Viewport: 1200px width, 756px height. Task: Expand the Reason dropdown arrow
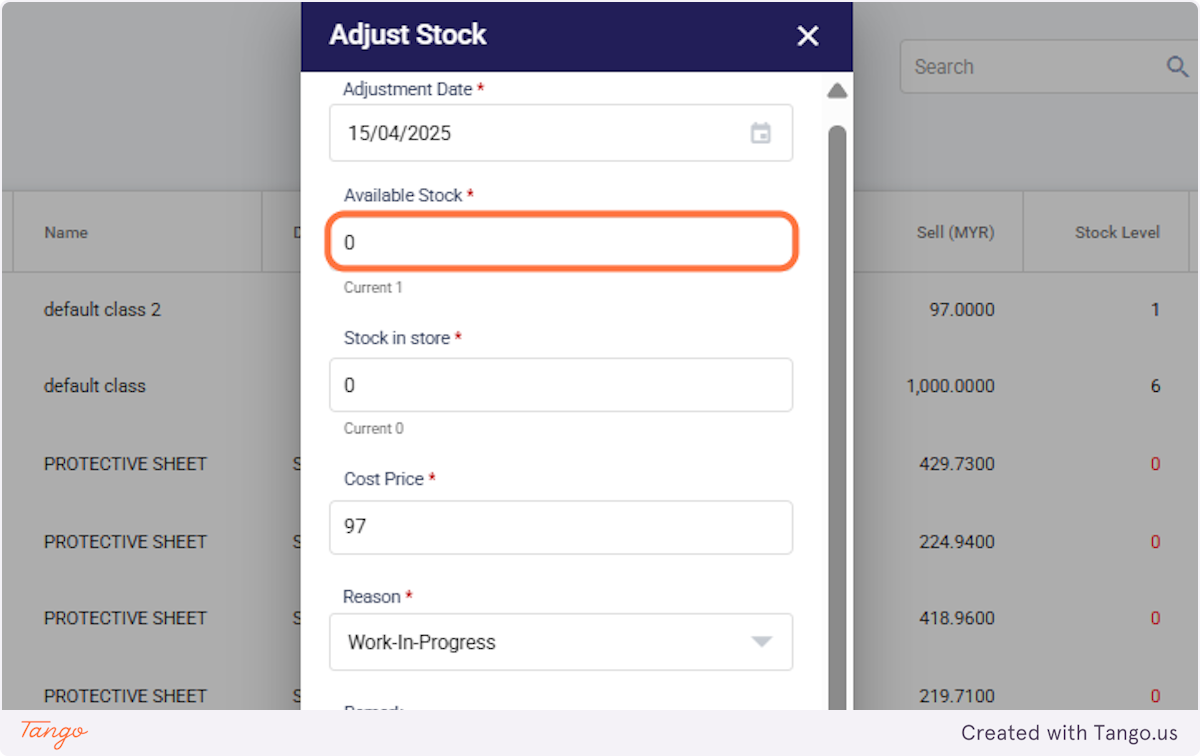762,642
